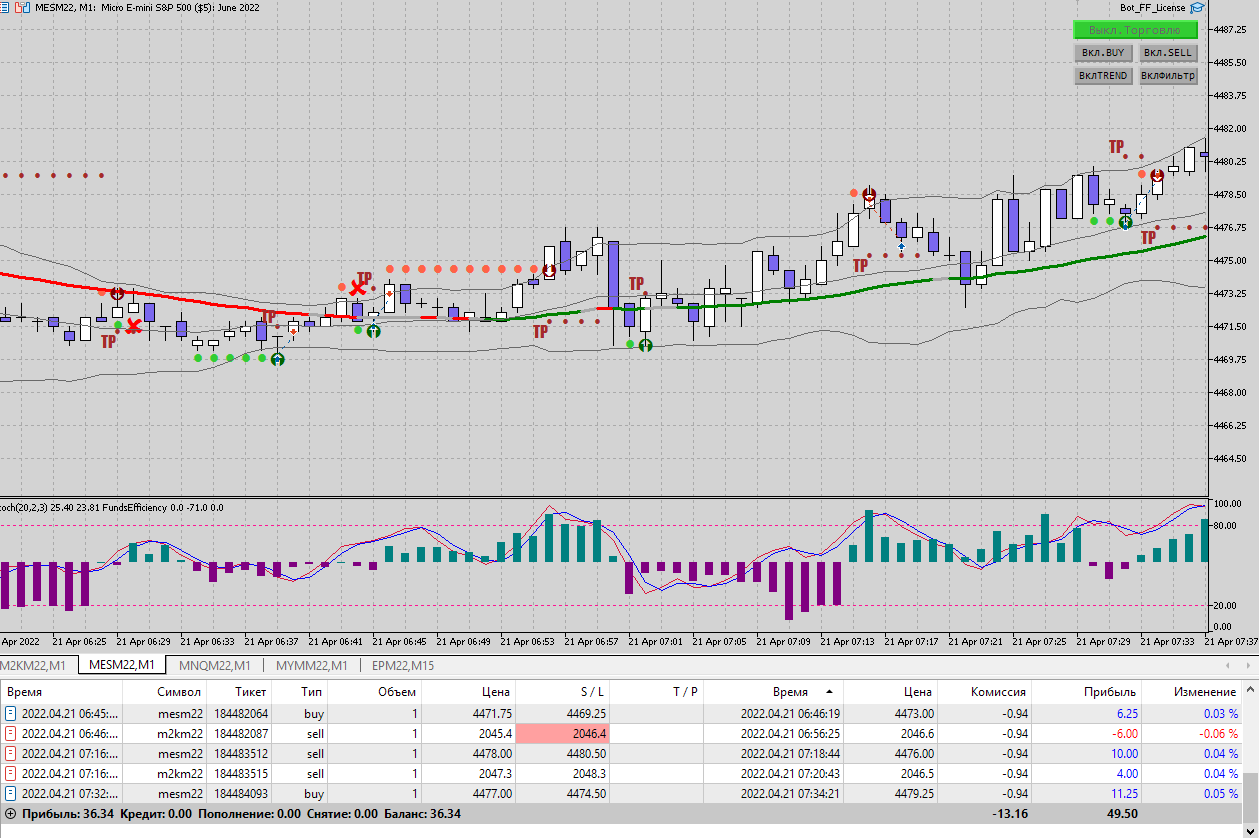Screen dimensions: 1259x838
Task: Click the ticket number 184483515
Action: [240, 773]
